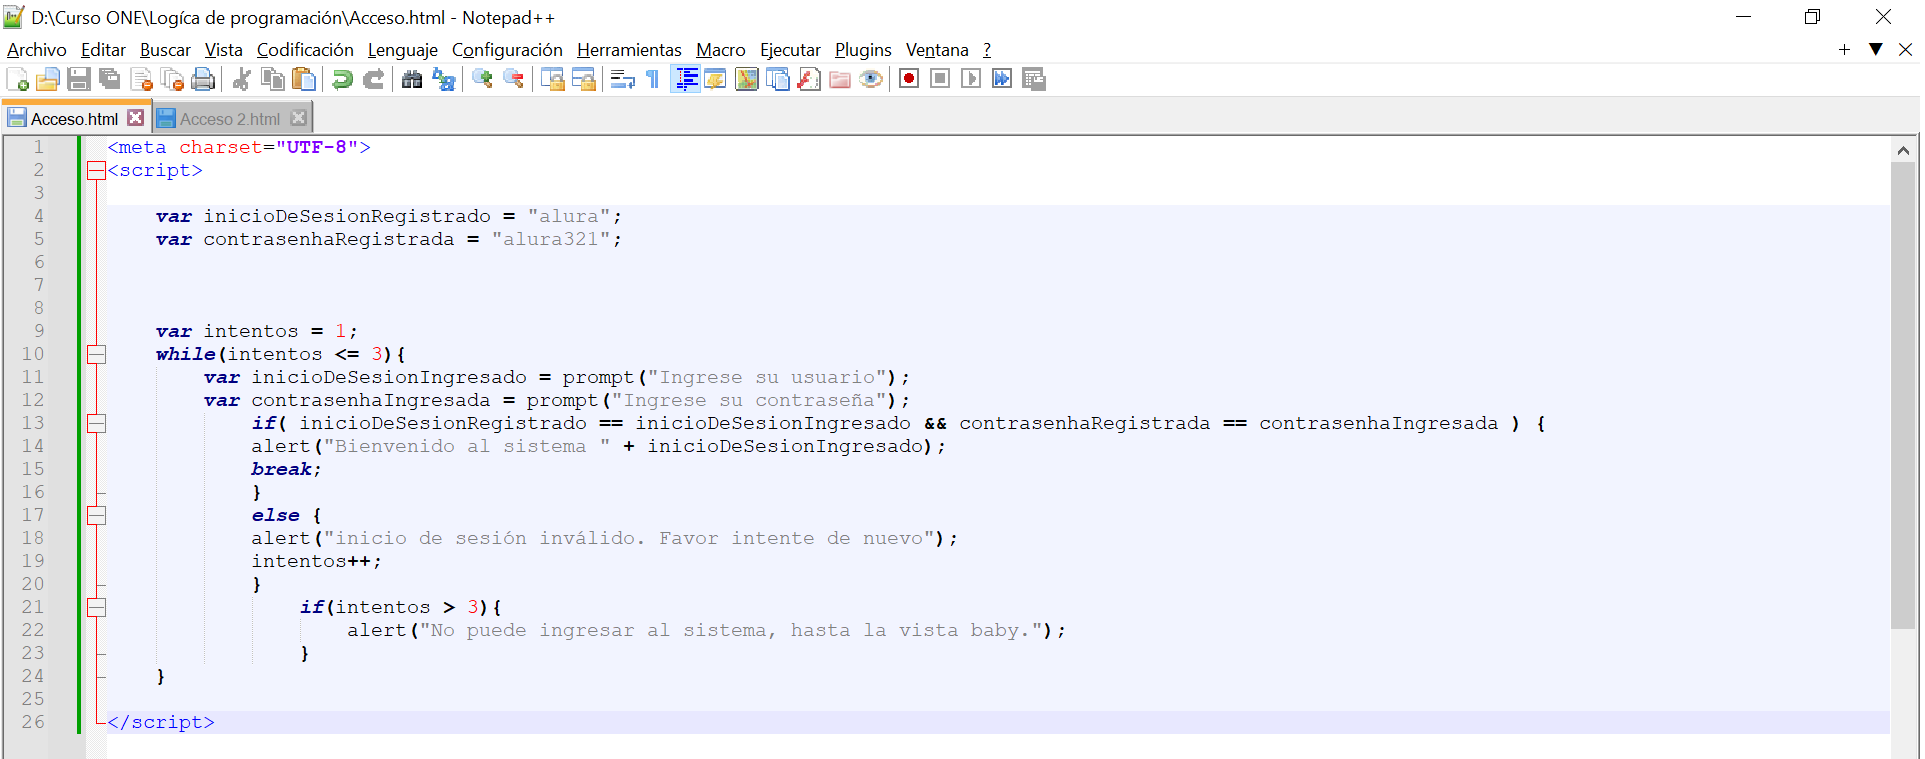Click the vertical scrollbar thumb
This screenshot has height=759, width=1925.
click(1903, 395)
